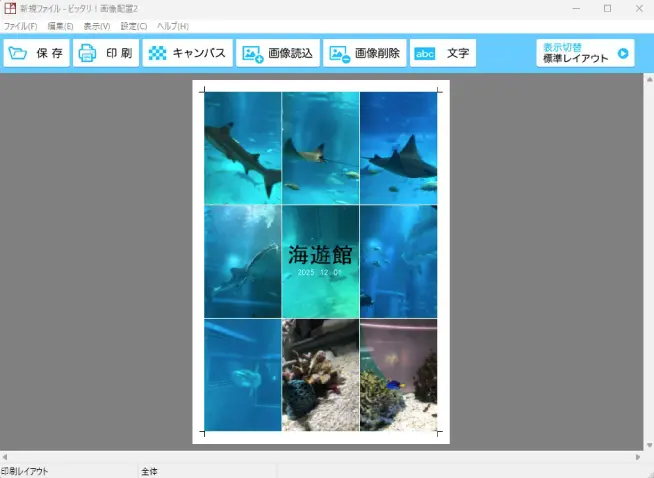Select the bottom-right blue fish coral photo
Screen dimensions: 654x478
coord(398,375)
